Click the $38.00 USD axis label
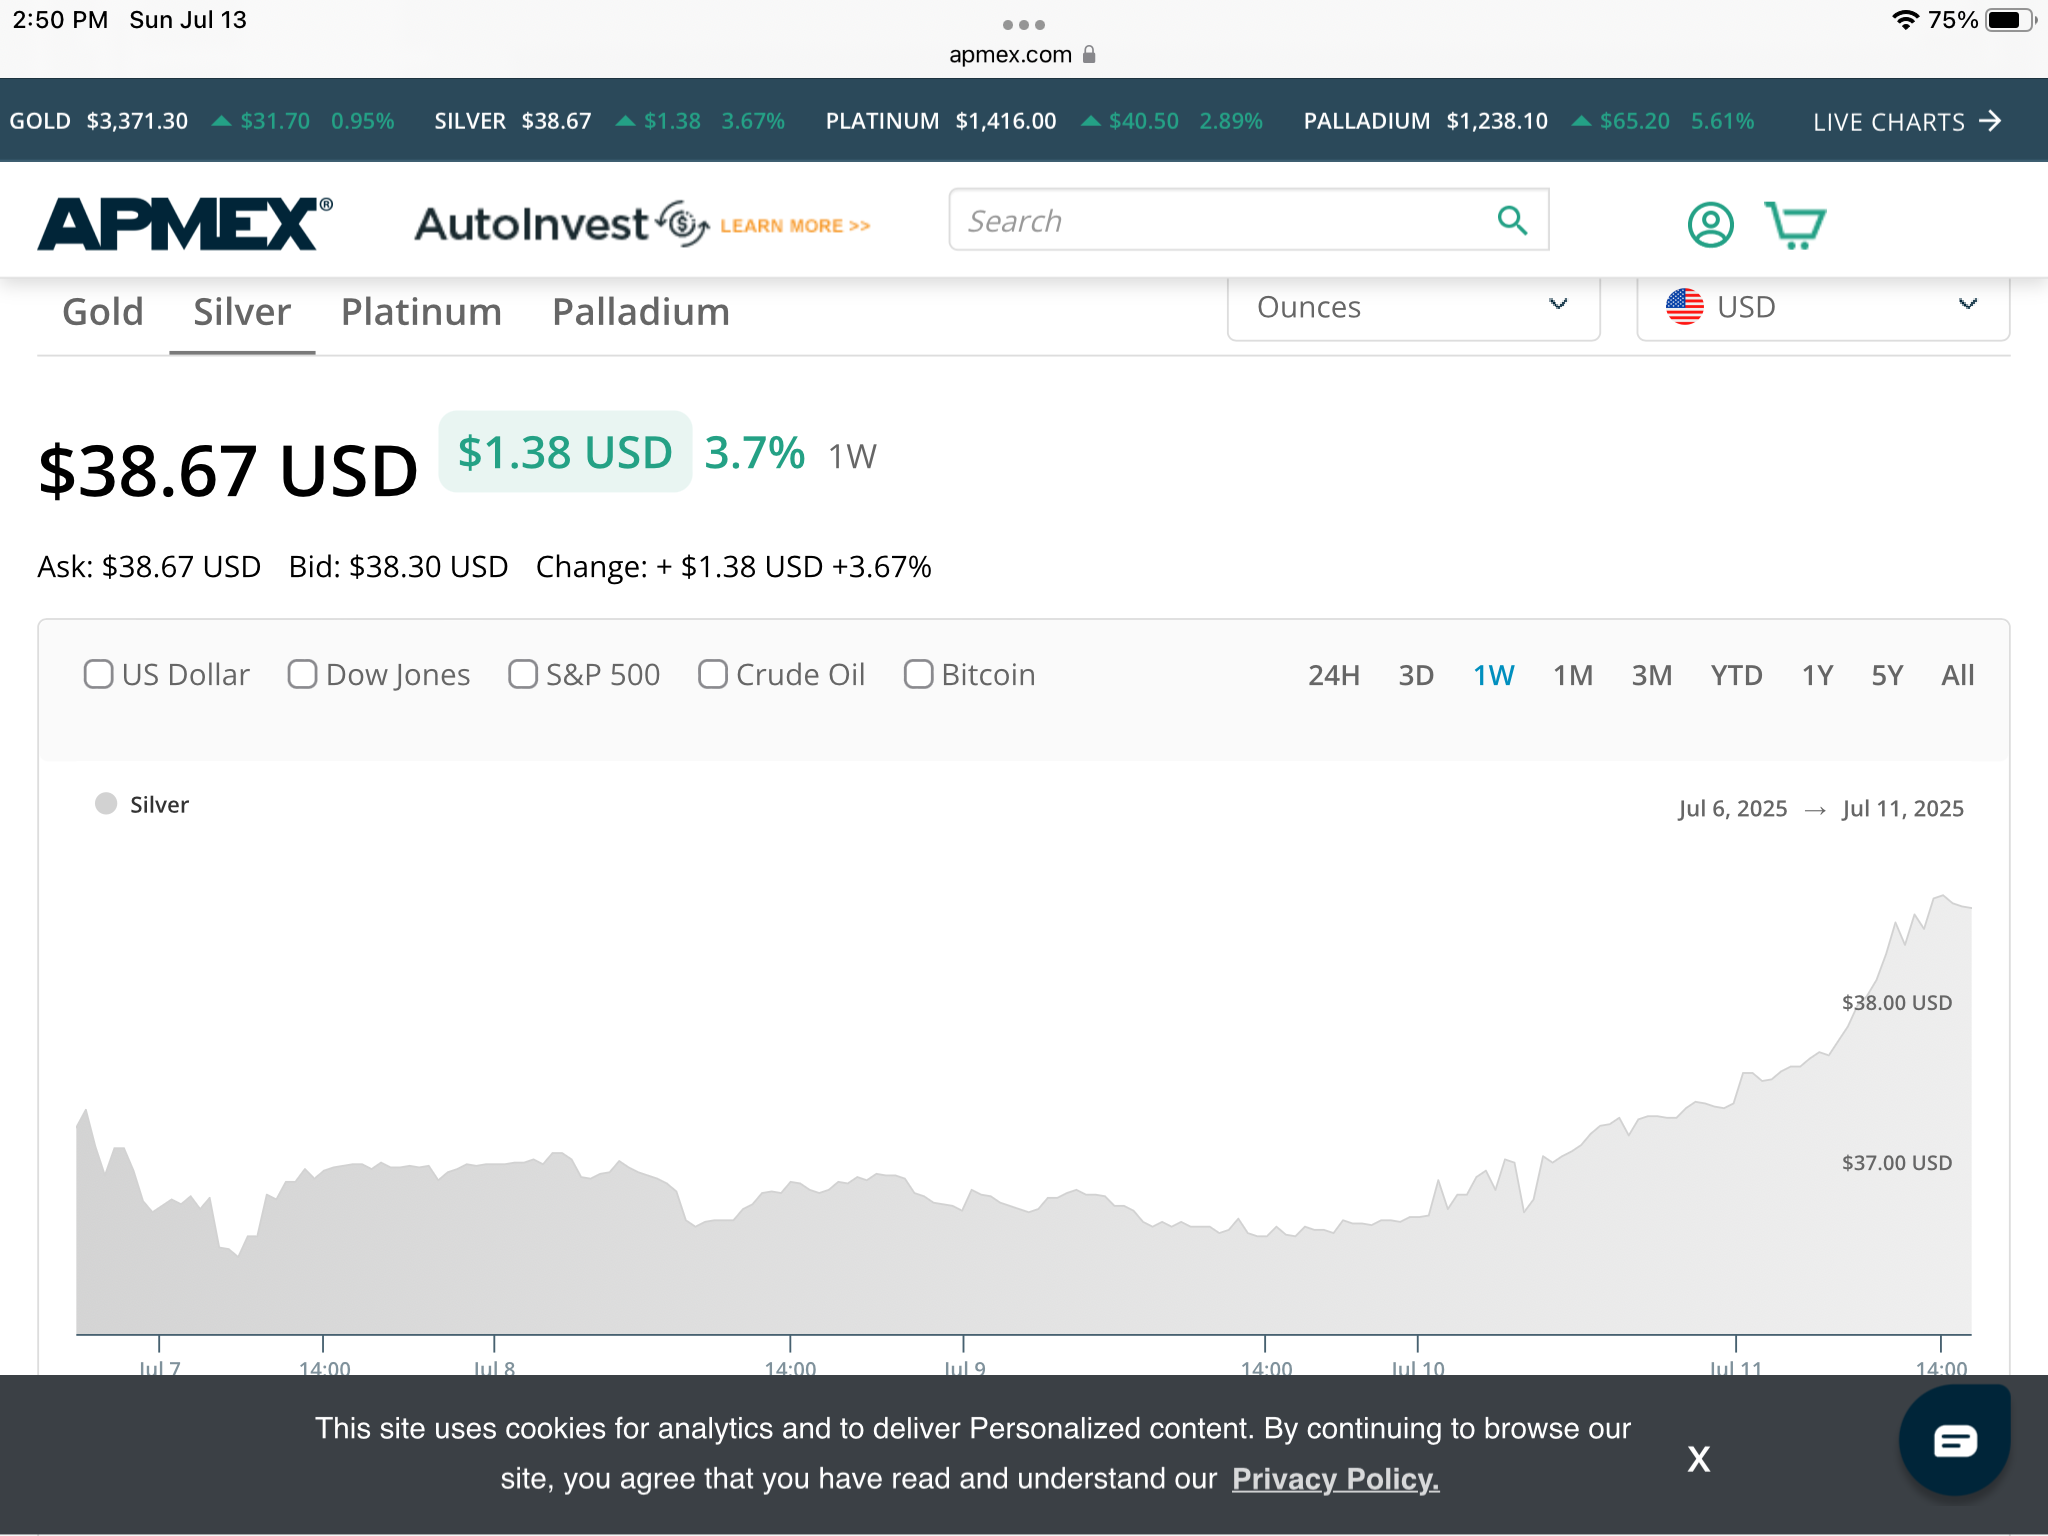2048x1536 pixels. [1896, 1002]
